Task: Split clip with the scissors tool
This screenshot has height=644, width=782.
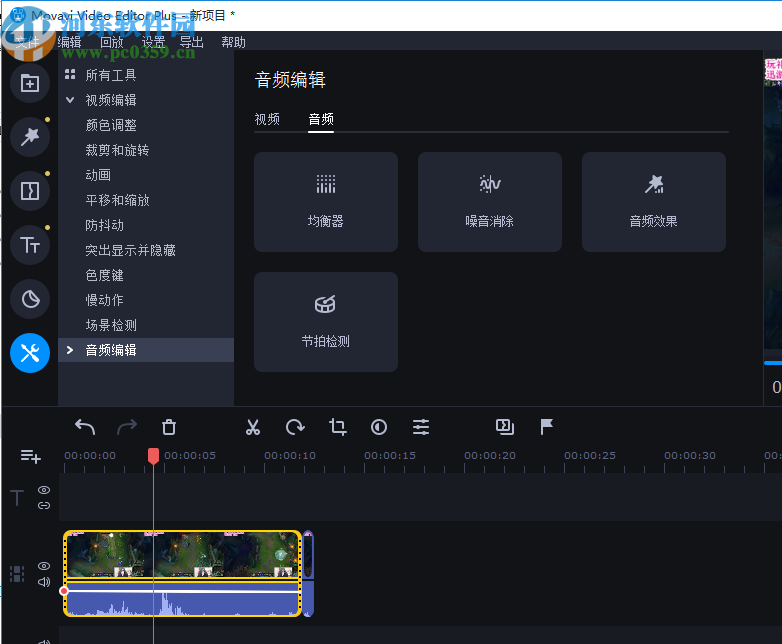Action: pyautogui.click(x=253, y=427)
